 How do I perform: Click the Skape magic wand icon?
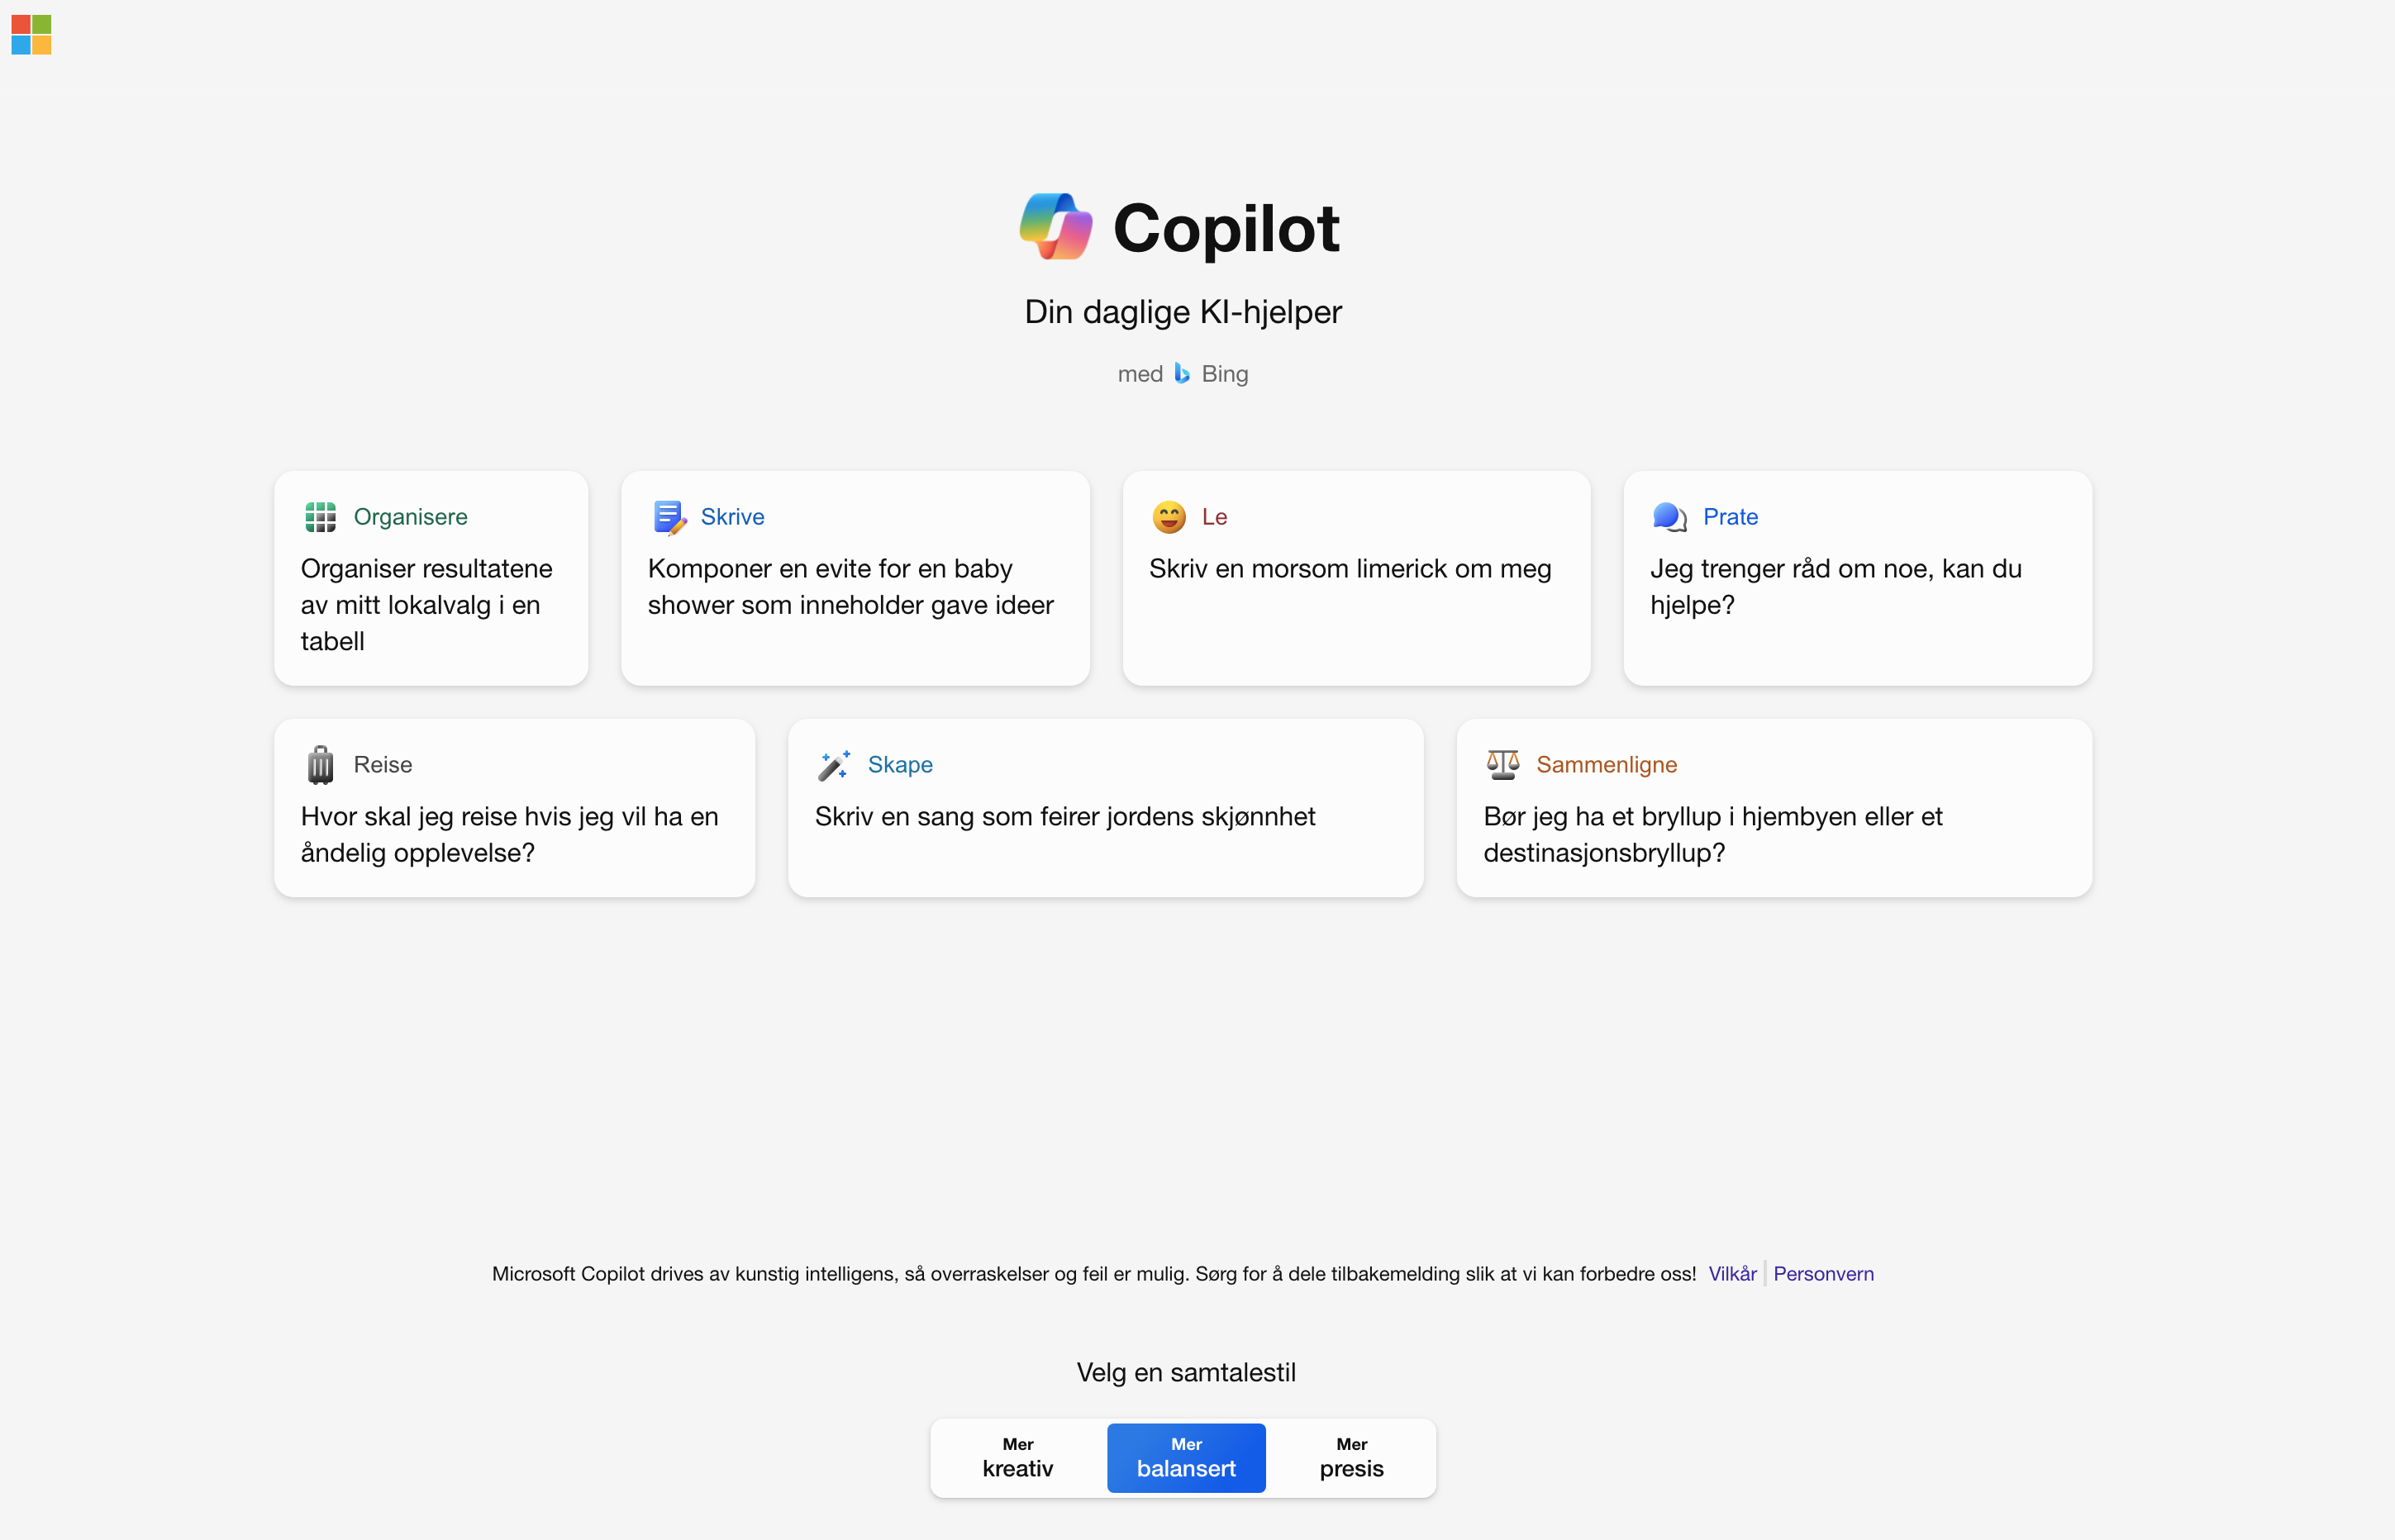coord(834,765)
